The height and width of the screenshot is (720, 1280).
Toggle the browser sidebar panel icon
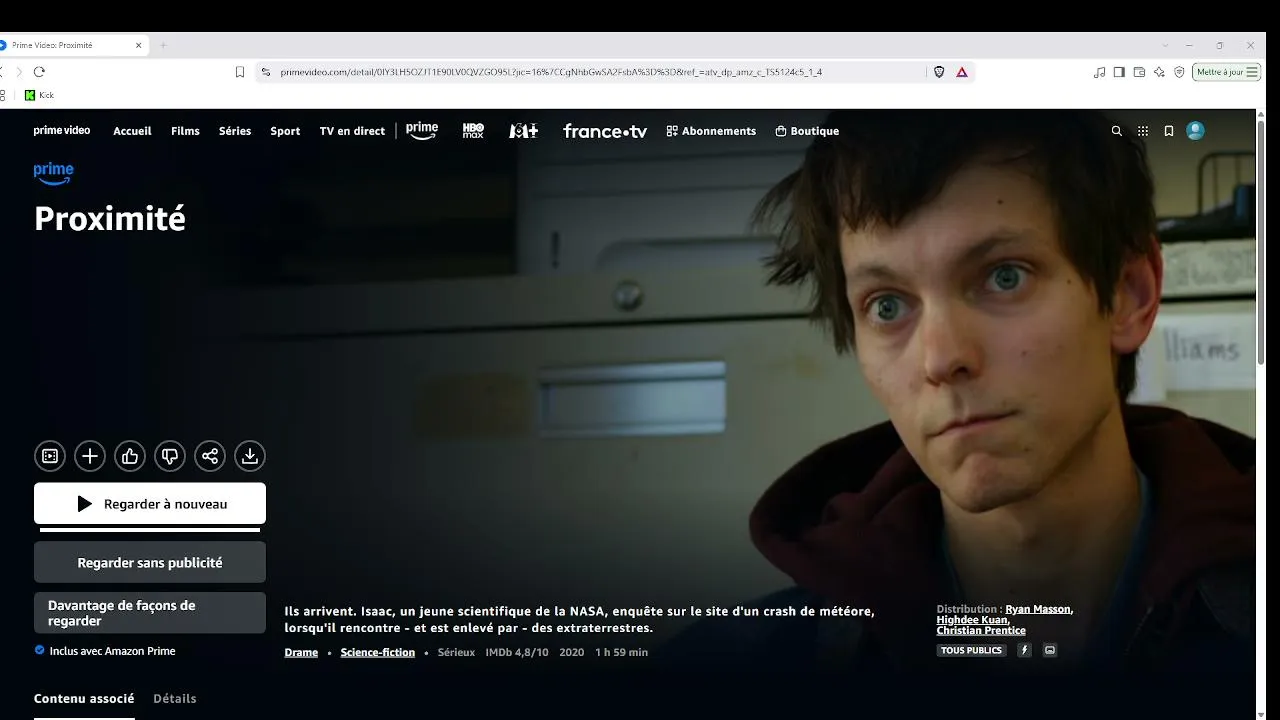click(x=1119, y=72)
